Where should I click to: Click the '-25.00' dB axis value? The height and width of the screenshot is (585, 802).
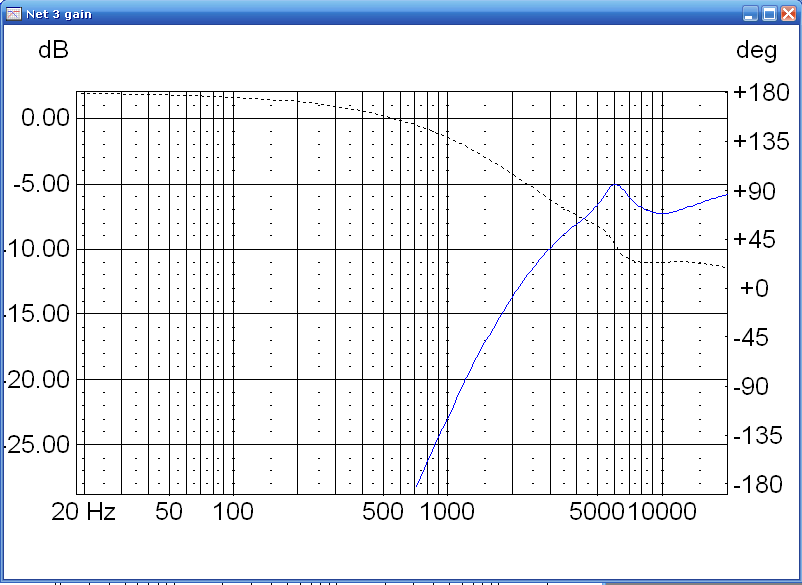[36, 444]
